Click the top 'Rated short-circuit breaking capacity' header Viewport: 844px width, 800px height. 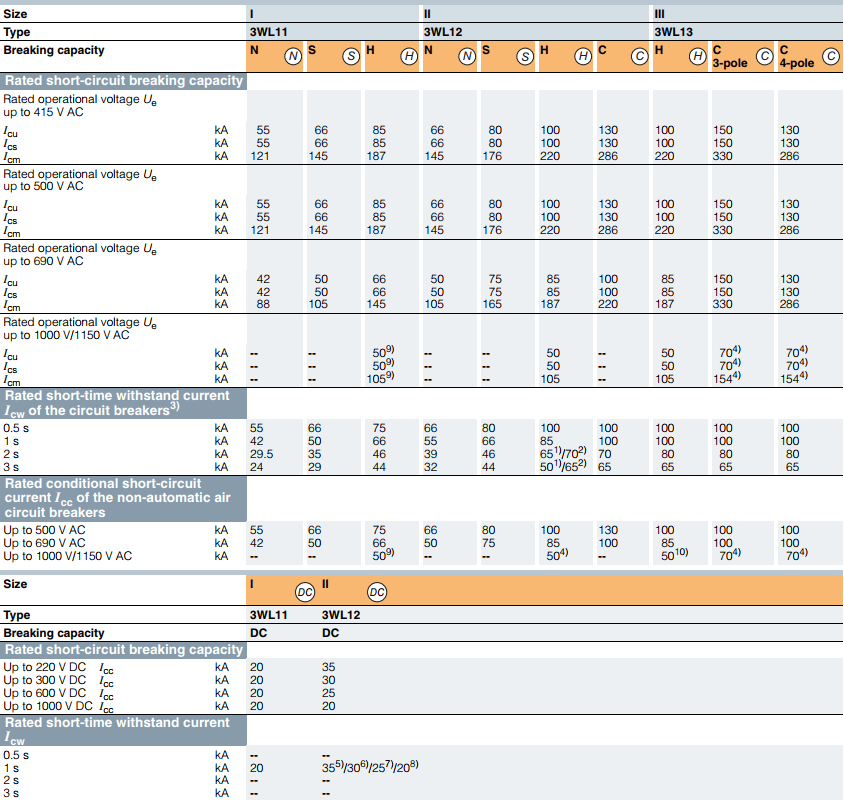[x=123, y=80]
